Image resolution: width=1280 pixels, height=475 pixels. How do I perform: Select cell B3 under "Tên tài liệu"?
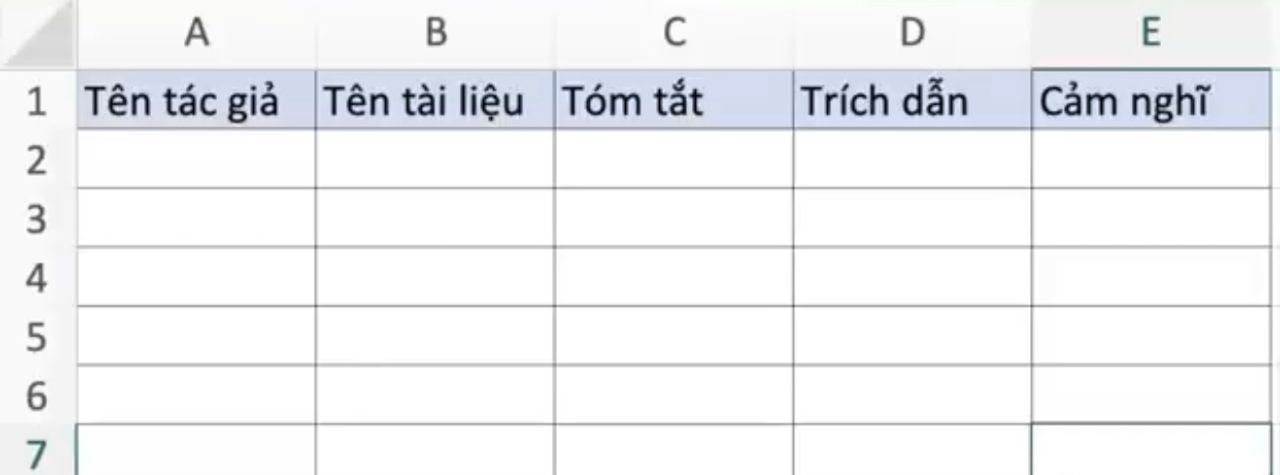(435, 218)
